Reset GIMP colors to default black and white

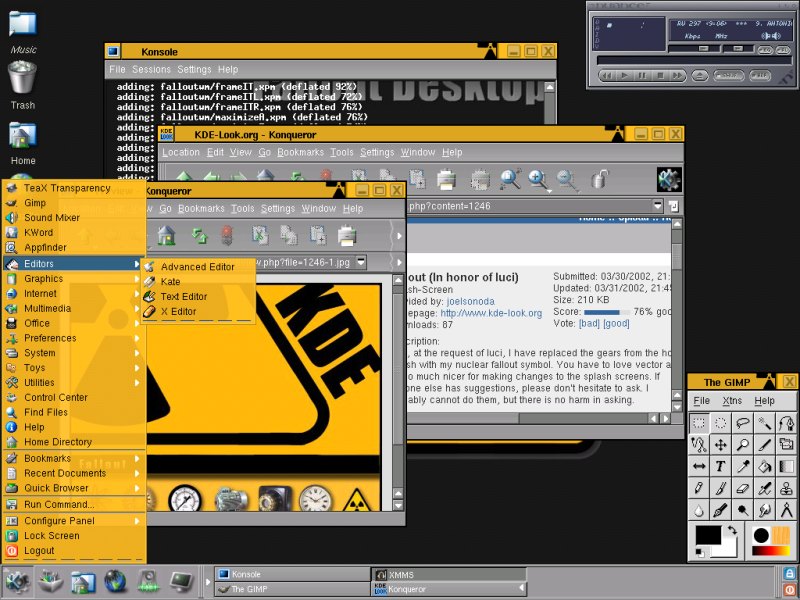pyautogui.click(x=700, y=553)
